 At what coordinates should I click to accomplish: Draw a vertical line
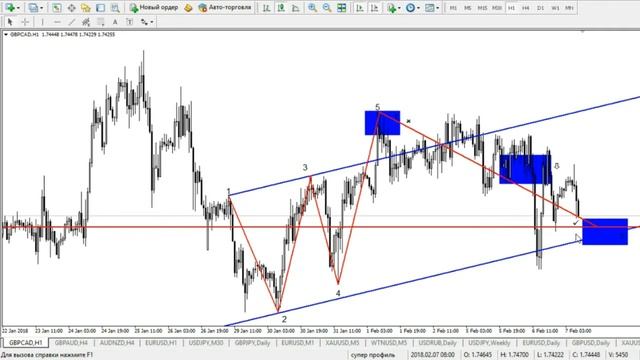[x=42, y=22]
